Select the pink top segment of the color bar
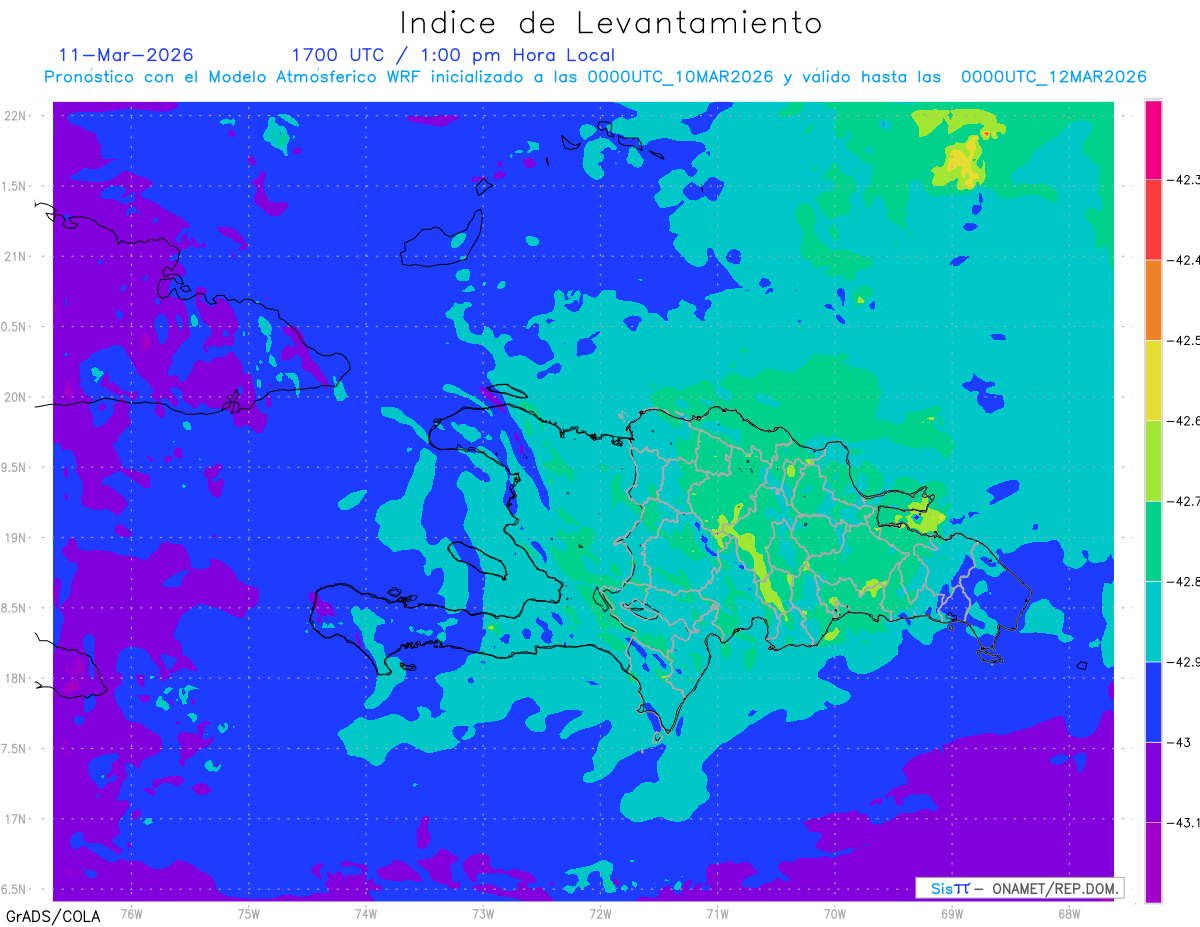The width and height of the screenshot is (1200, 927). coord(1153,140)
